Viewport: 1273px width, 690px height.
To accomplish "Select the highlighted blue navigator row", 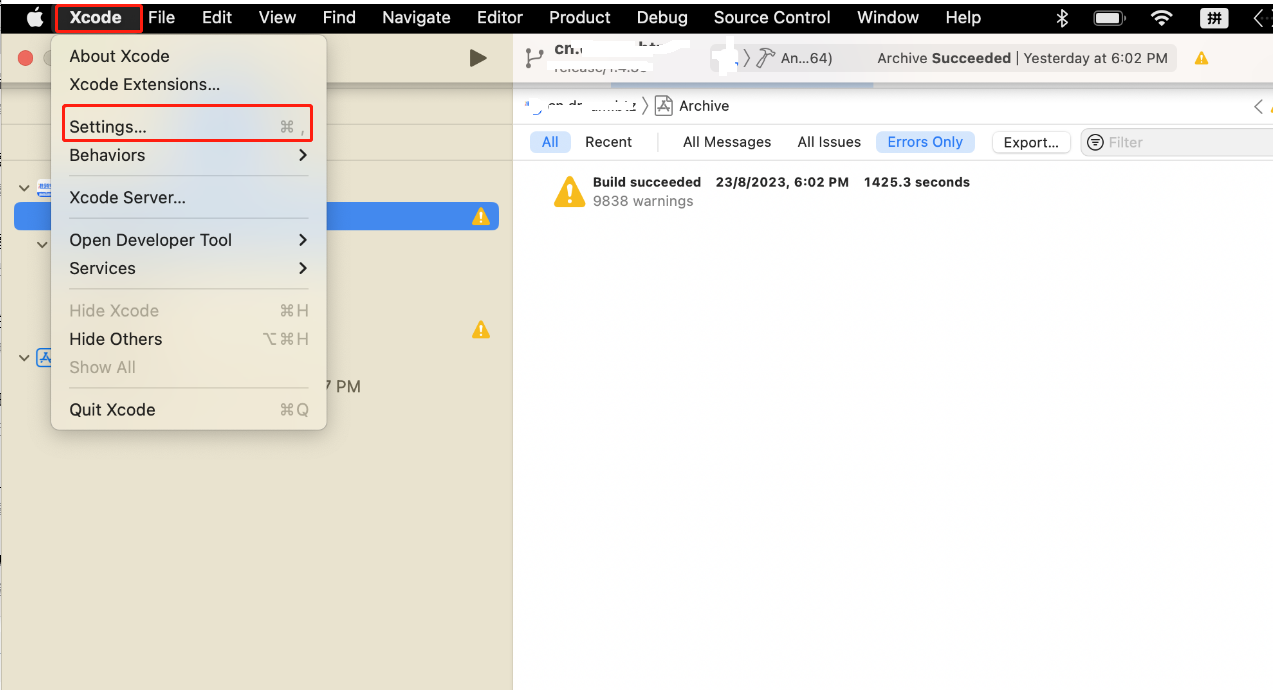I will [256, 216].
